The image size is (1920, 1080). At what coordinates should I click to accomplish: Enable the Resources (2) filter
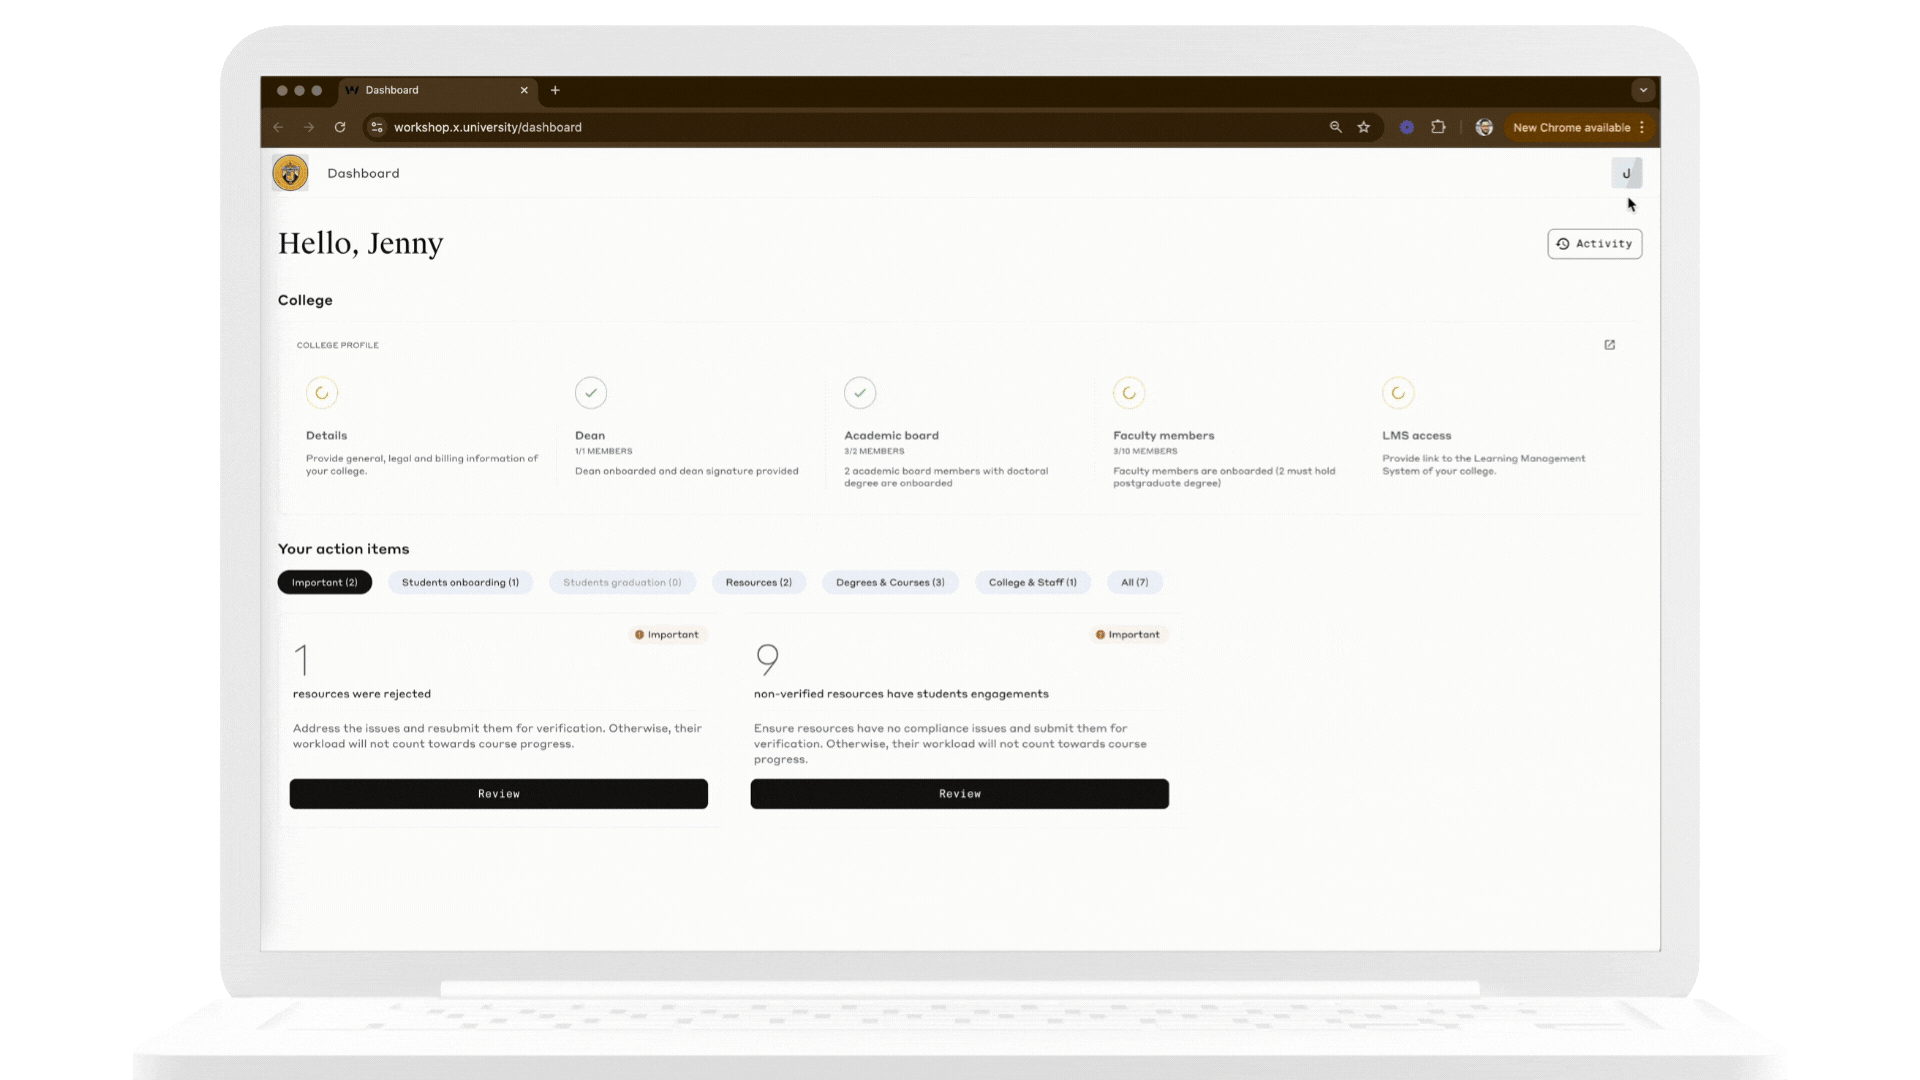(758, 582)
